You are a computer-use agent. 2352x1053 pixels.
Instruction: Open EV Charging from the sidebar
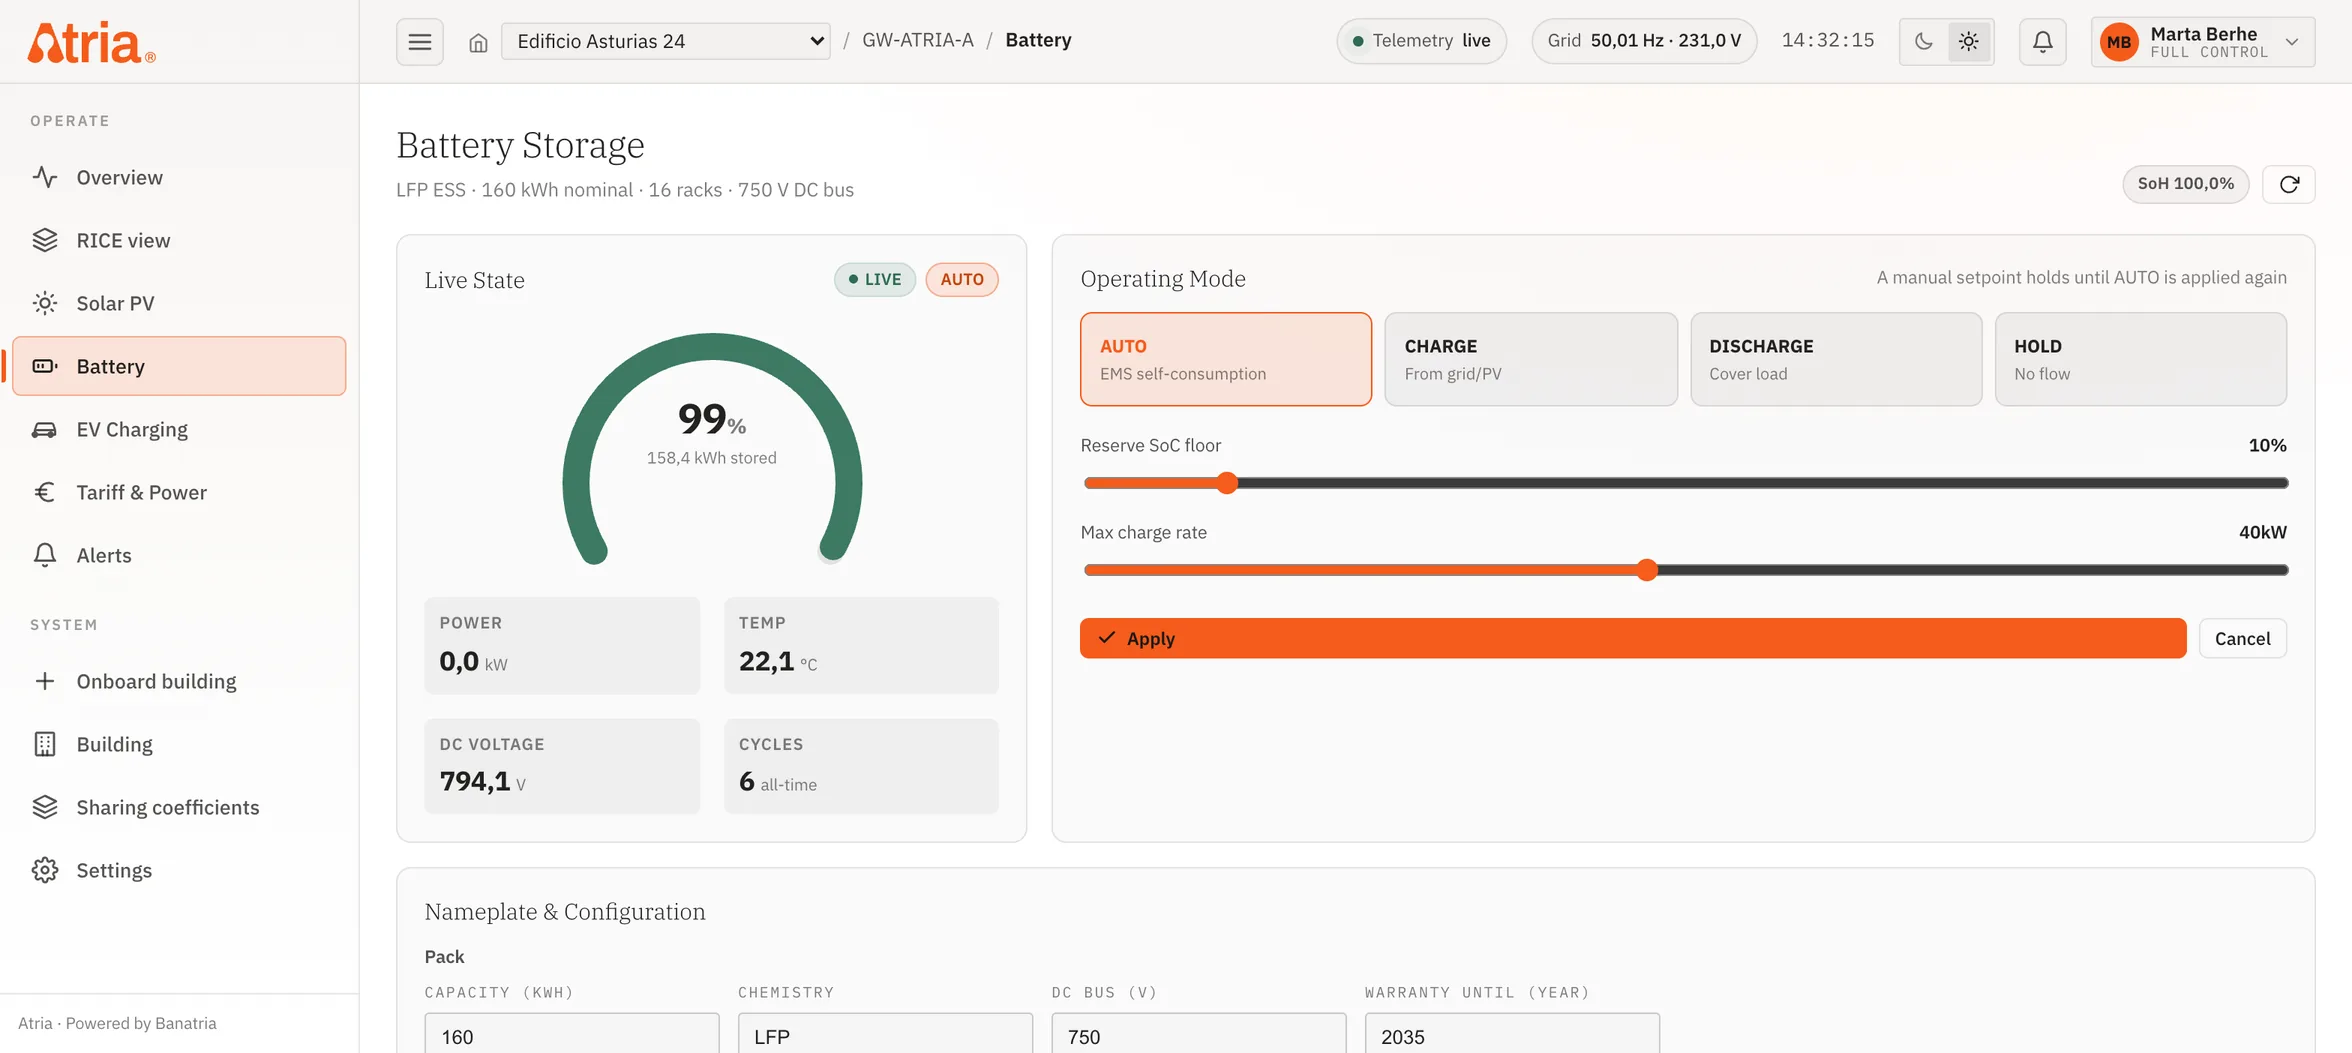pos(179,429)
